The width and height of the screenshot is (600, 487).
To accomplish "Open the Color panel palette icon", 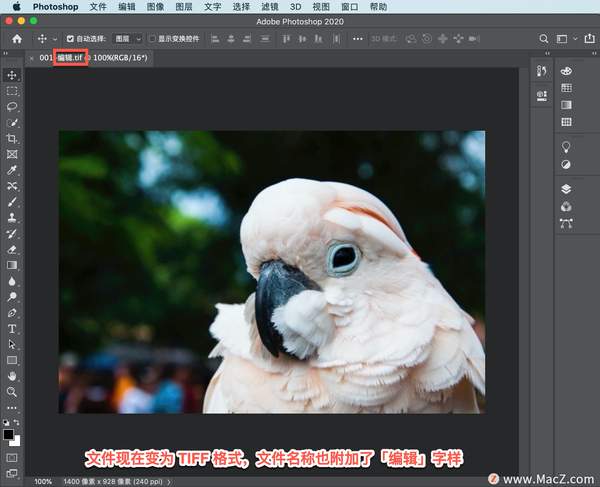I will (x=566, y=72).
